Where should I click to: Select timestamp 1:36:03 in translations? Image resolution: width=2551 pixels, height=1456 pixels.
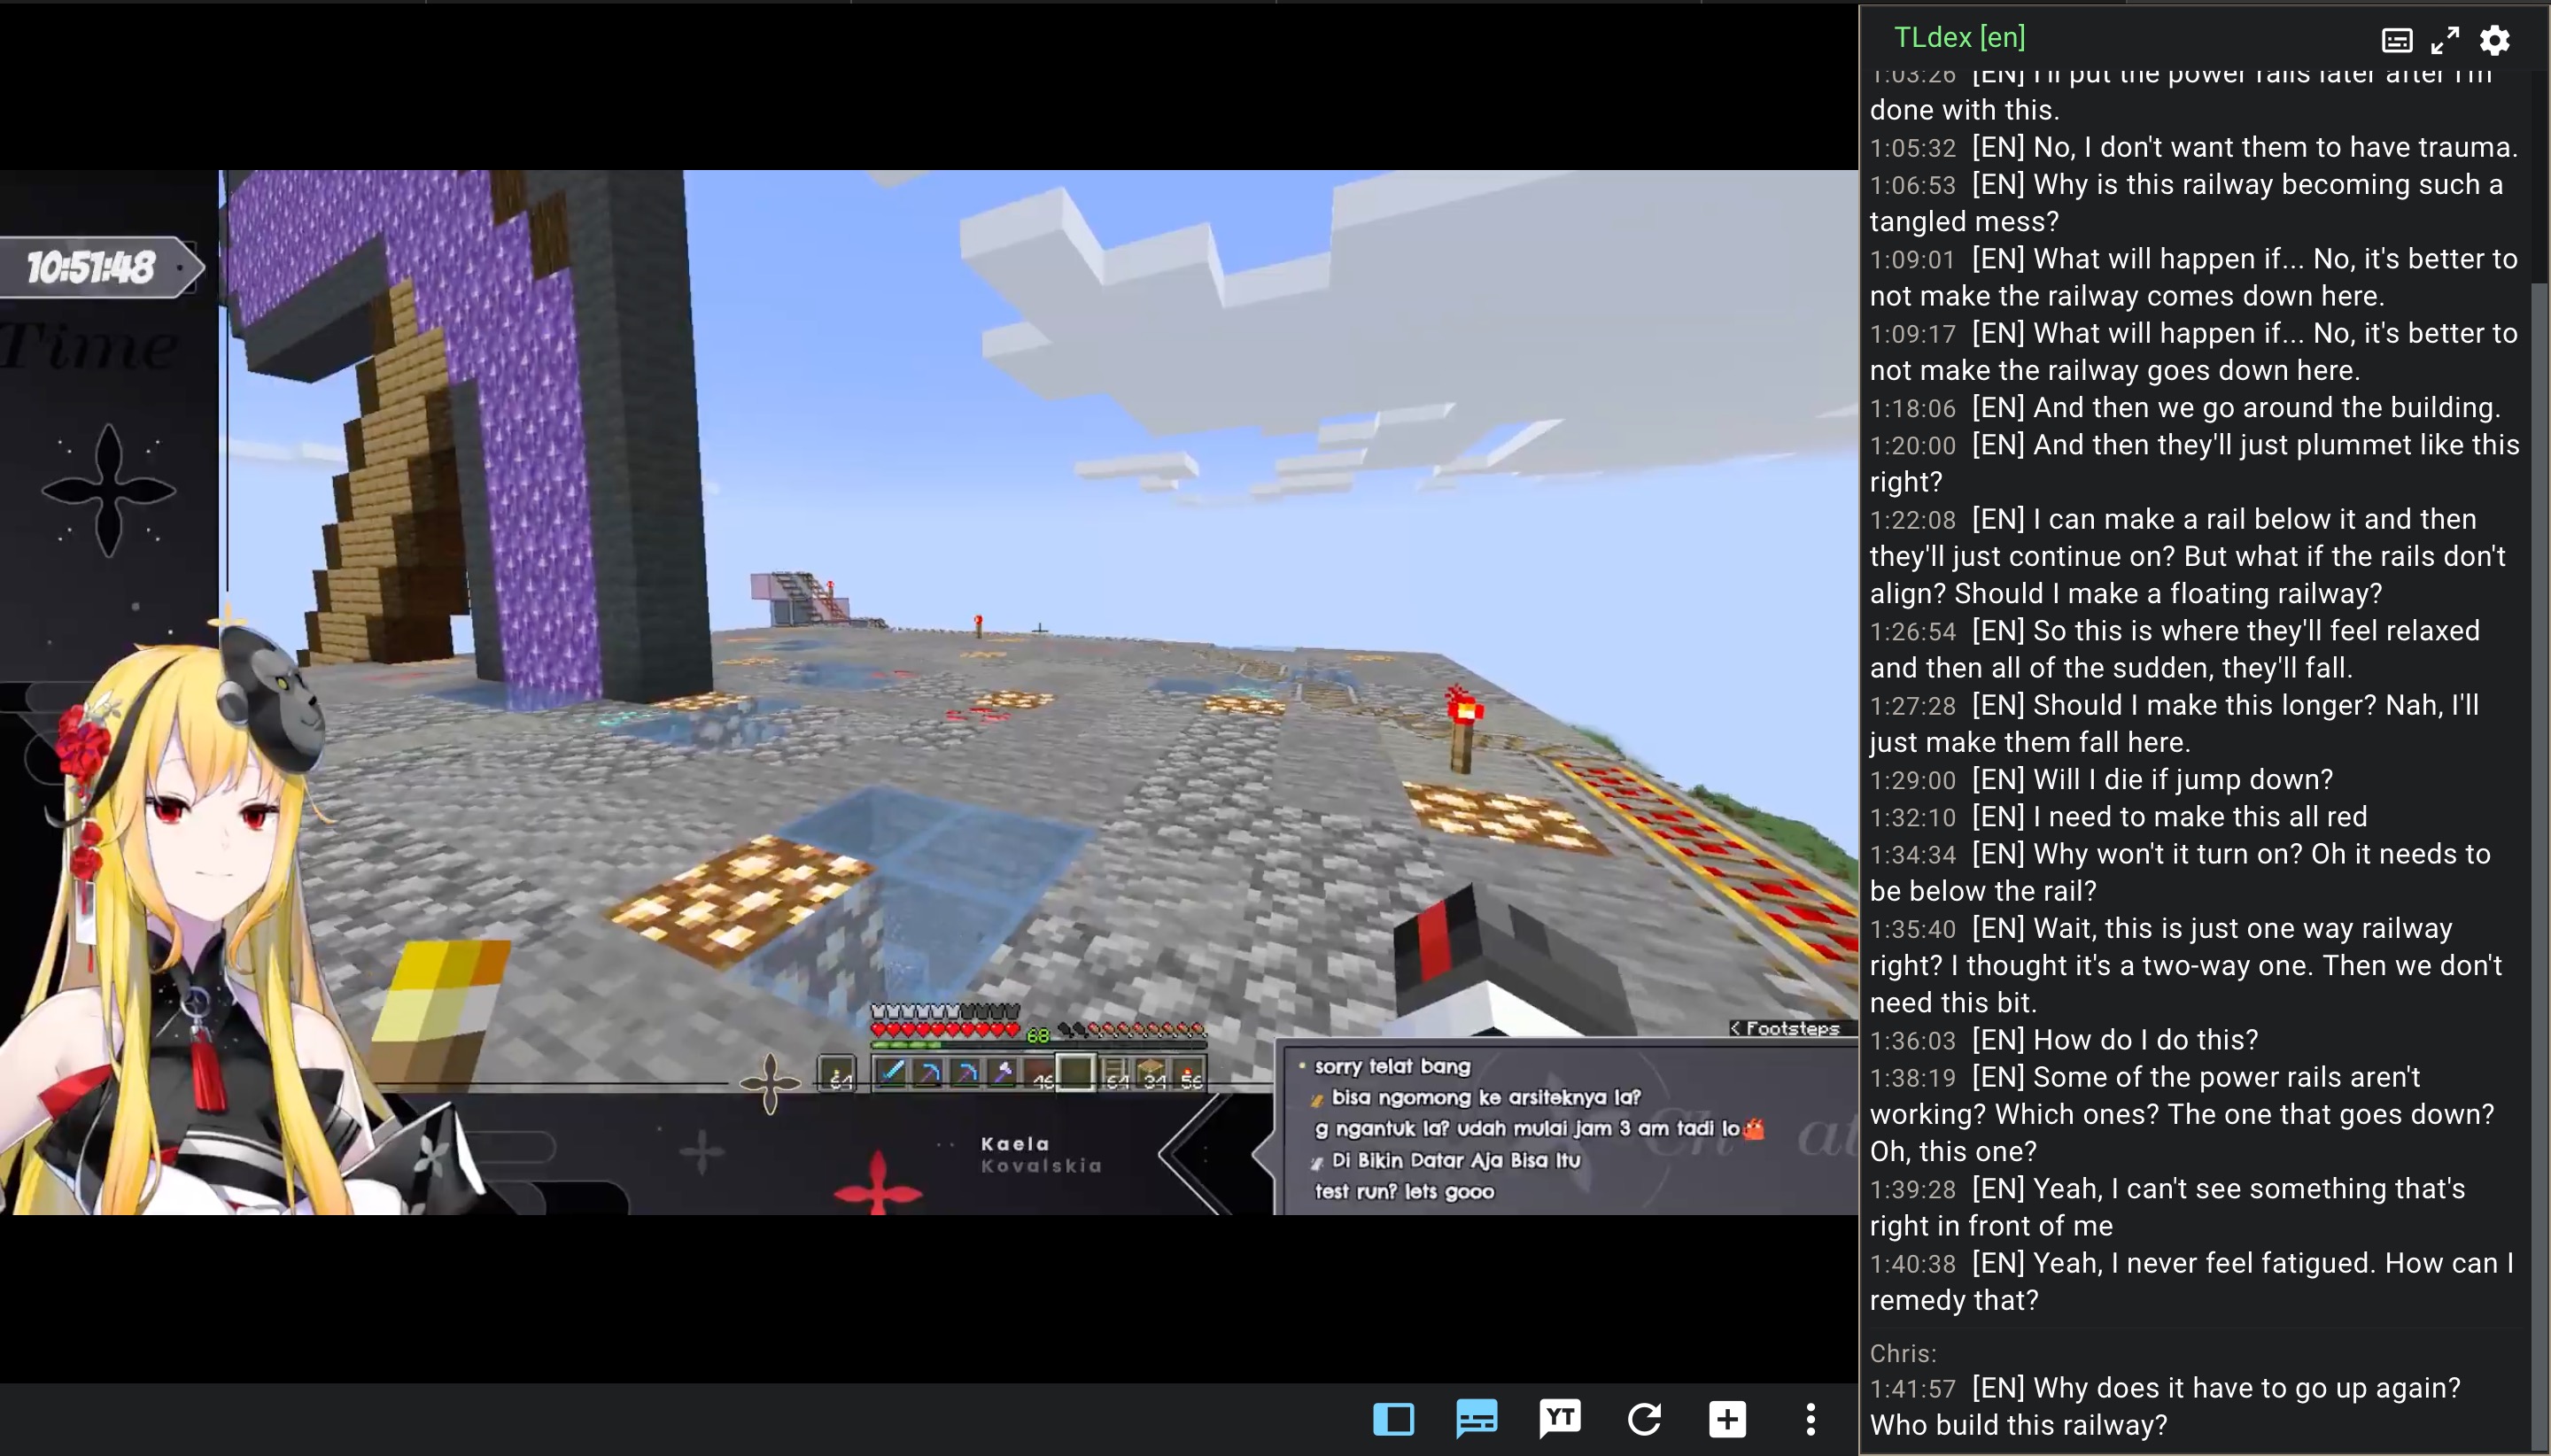1912,1041
